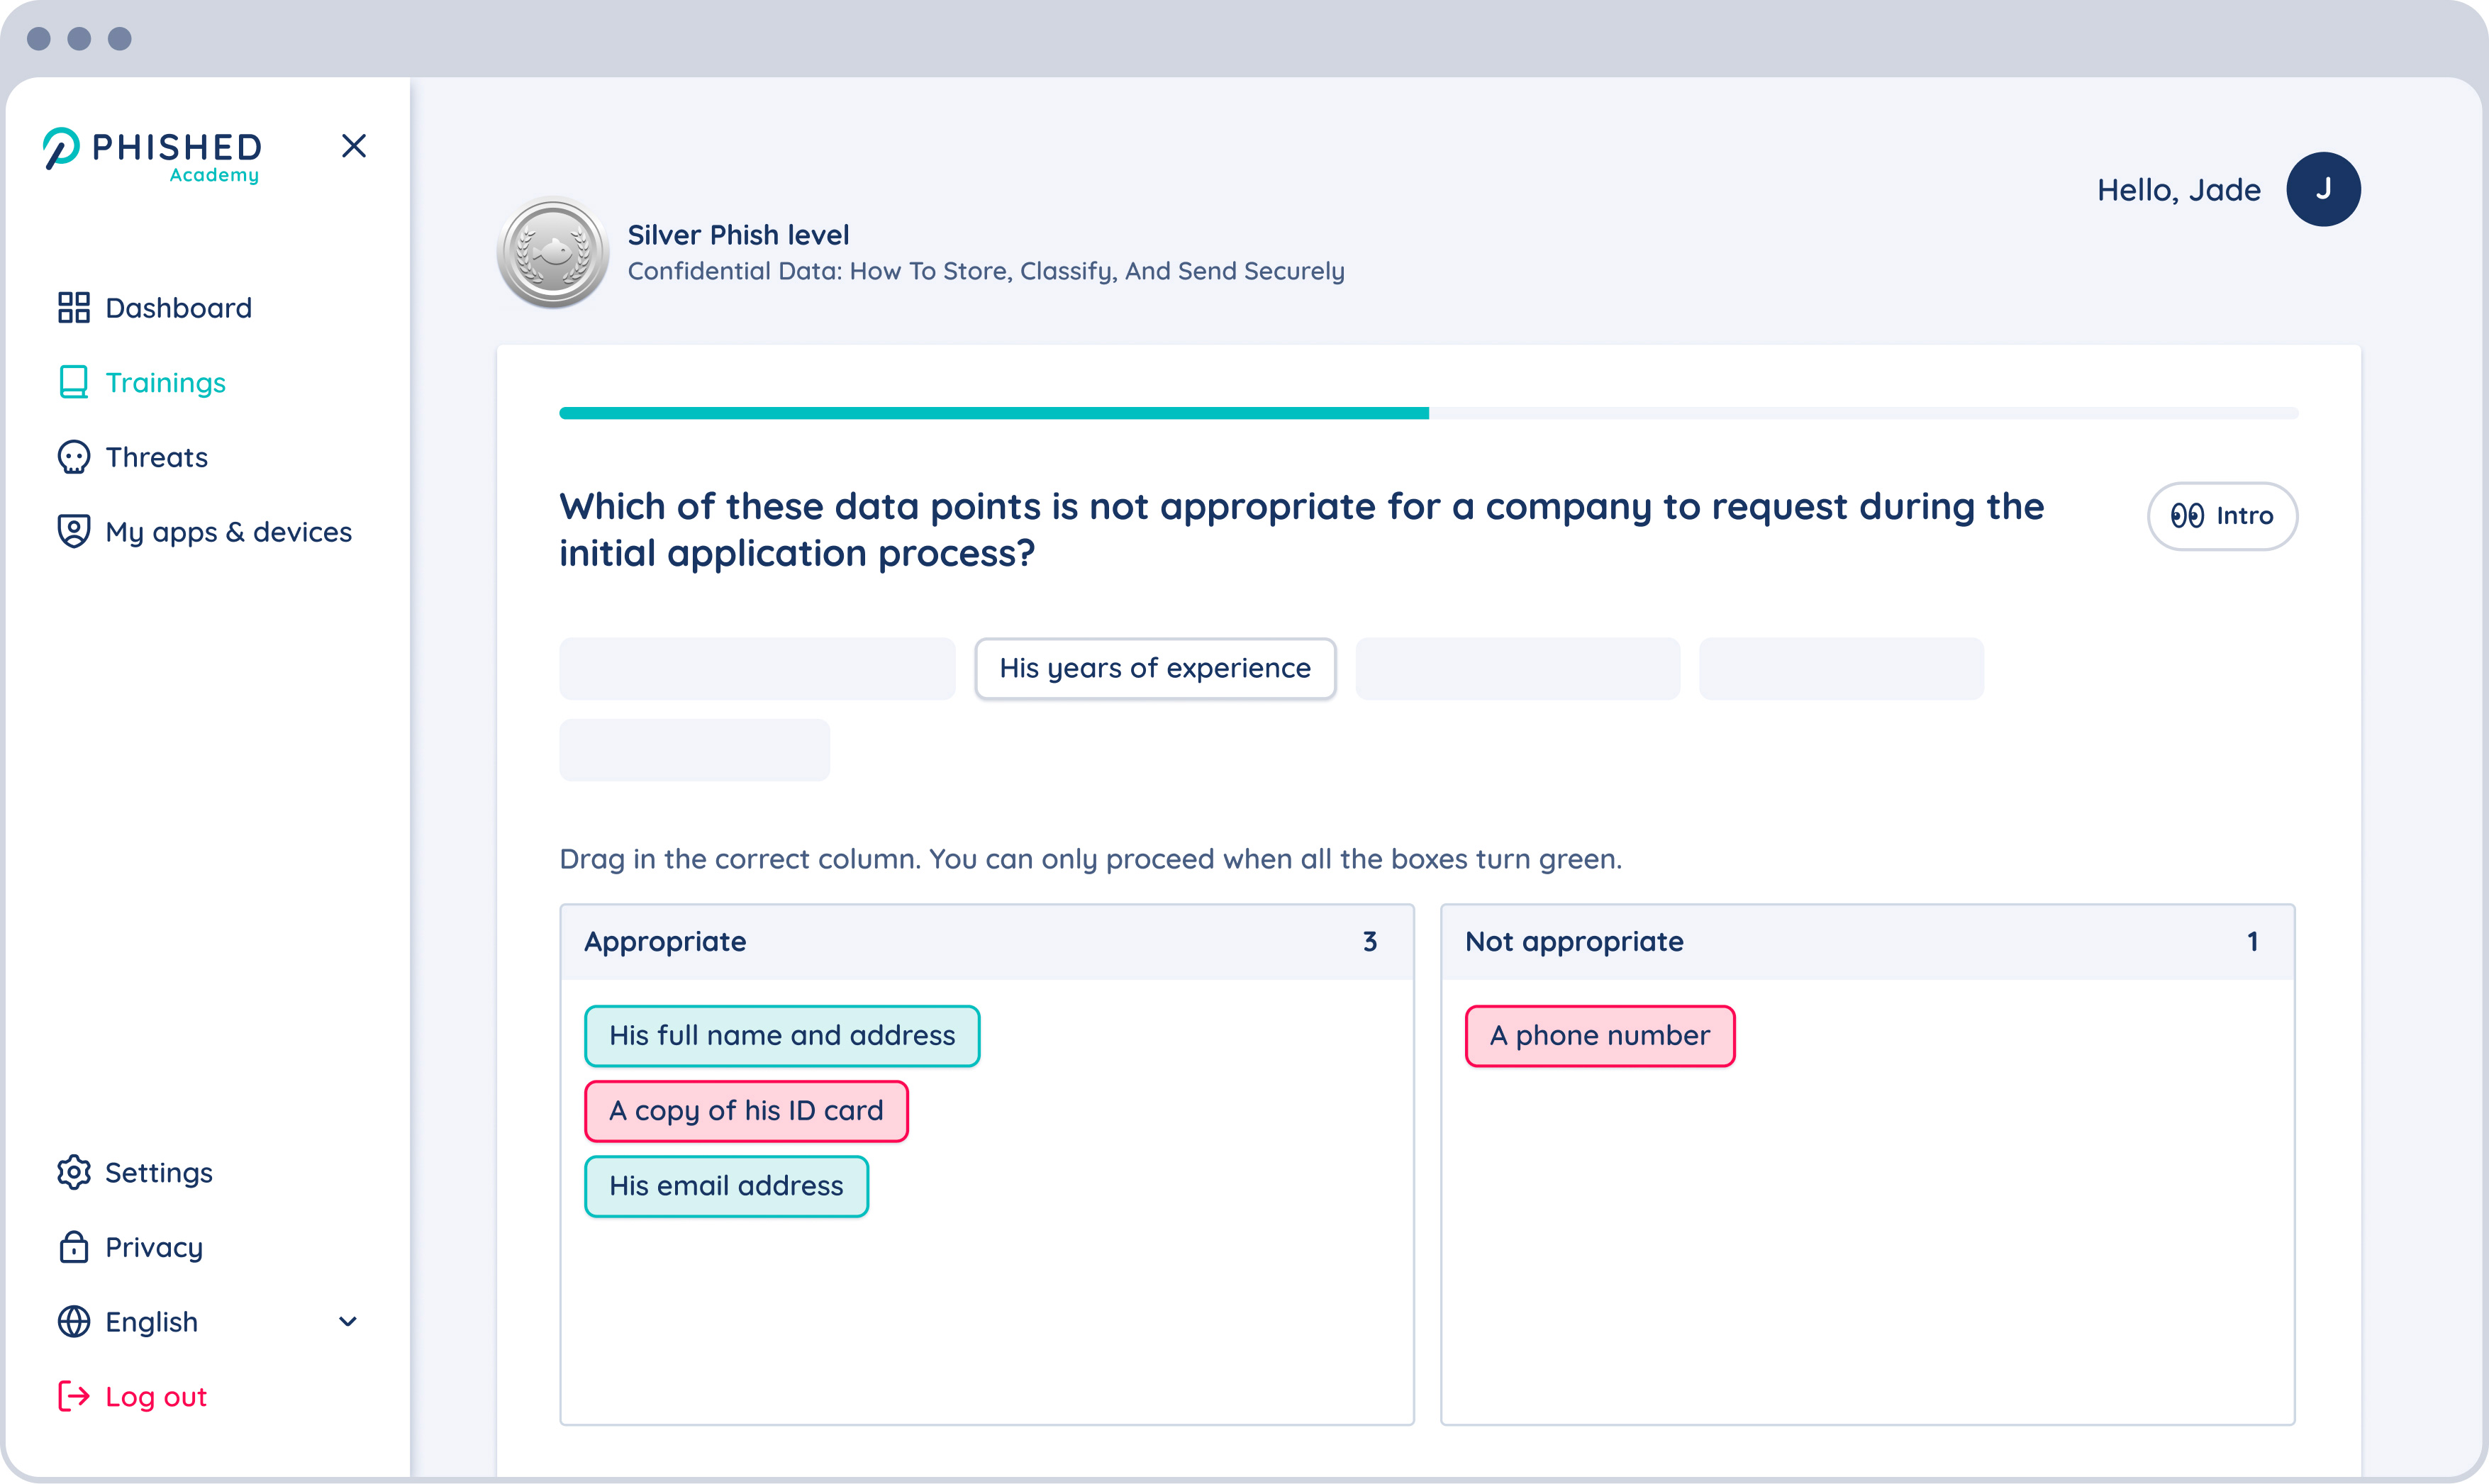This screenshot has height=1484, width=2489.
Task: Open the Trainings section icon
Action: click(x=73, y=382)
